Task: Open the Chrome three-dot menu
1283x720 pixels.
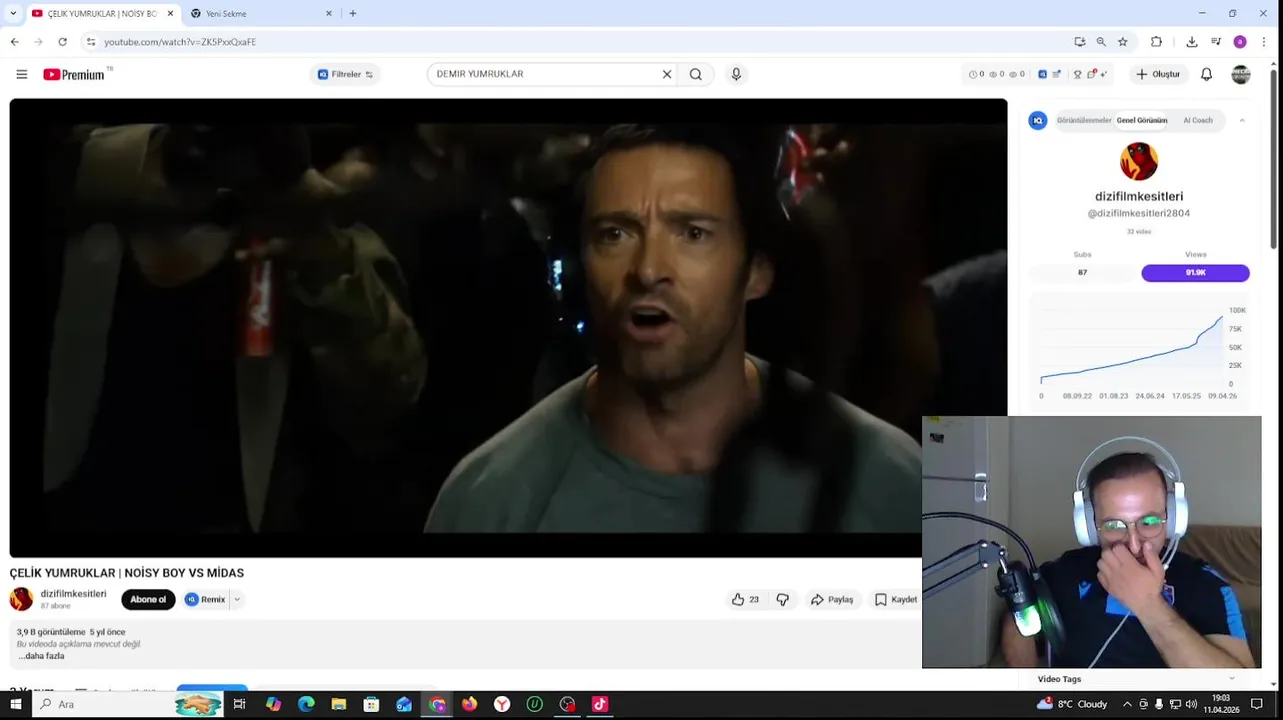Action: tap(1264, 42)
